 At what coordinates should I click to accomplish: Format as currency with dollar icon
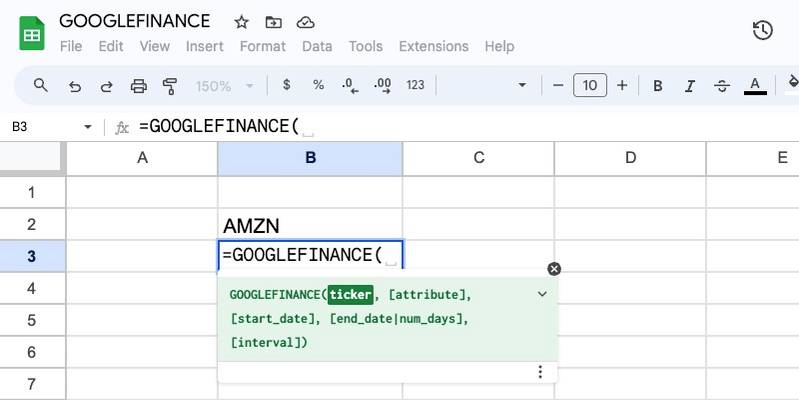(286, 85)
